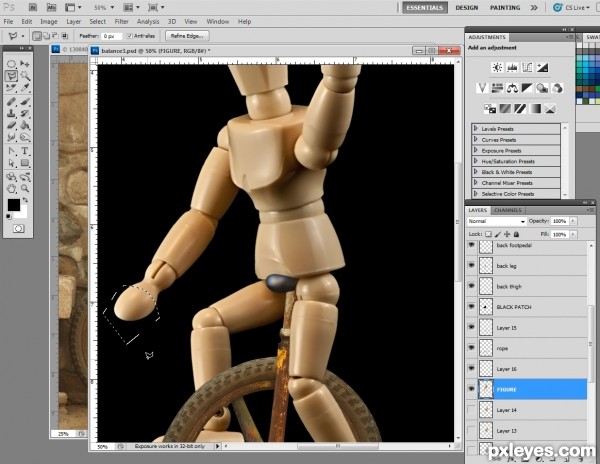The height and width of the screenshot is (464, 600).
Task: Select the Clone Stamp tool
Action: click(11, 114)
